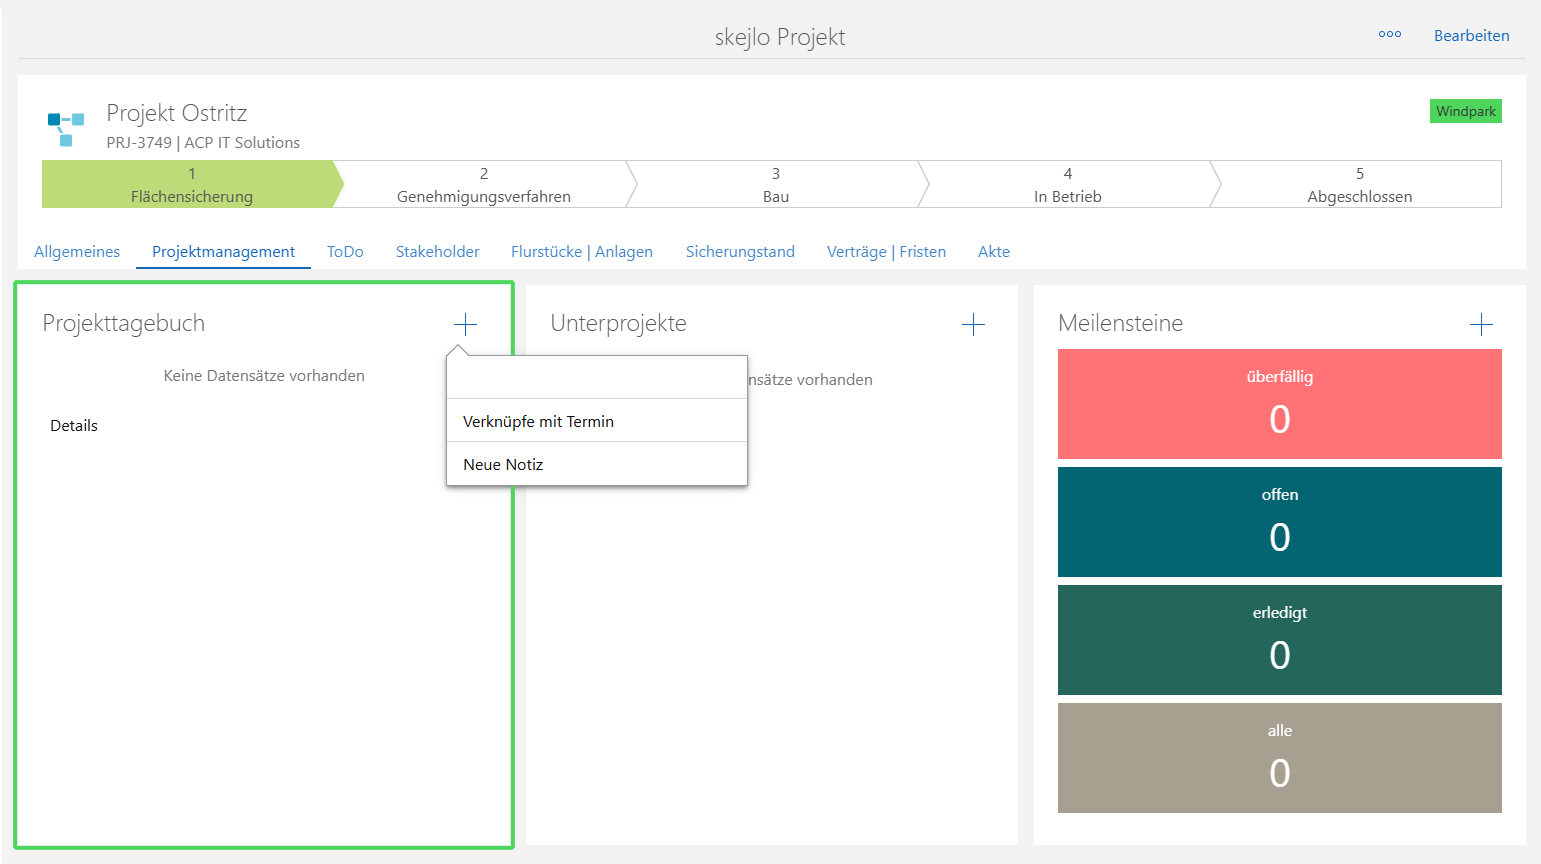The width and height of the screenshot is (1541, 864).
Task: Choose 'Neue Notiz' in the popup menu
Action: [503, 464]
